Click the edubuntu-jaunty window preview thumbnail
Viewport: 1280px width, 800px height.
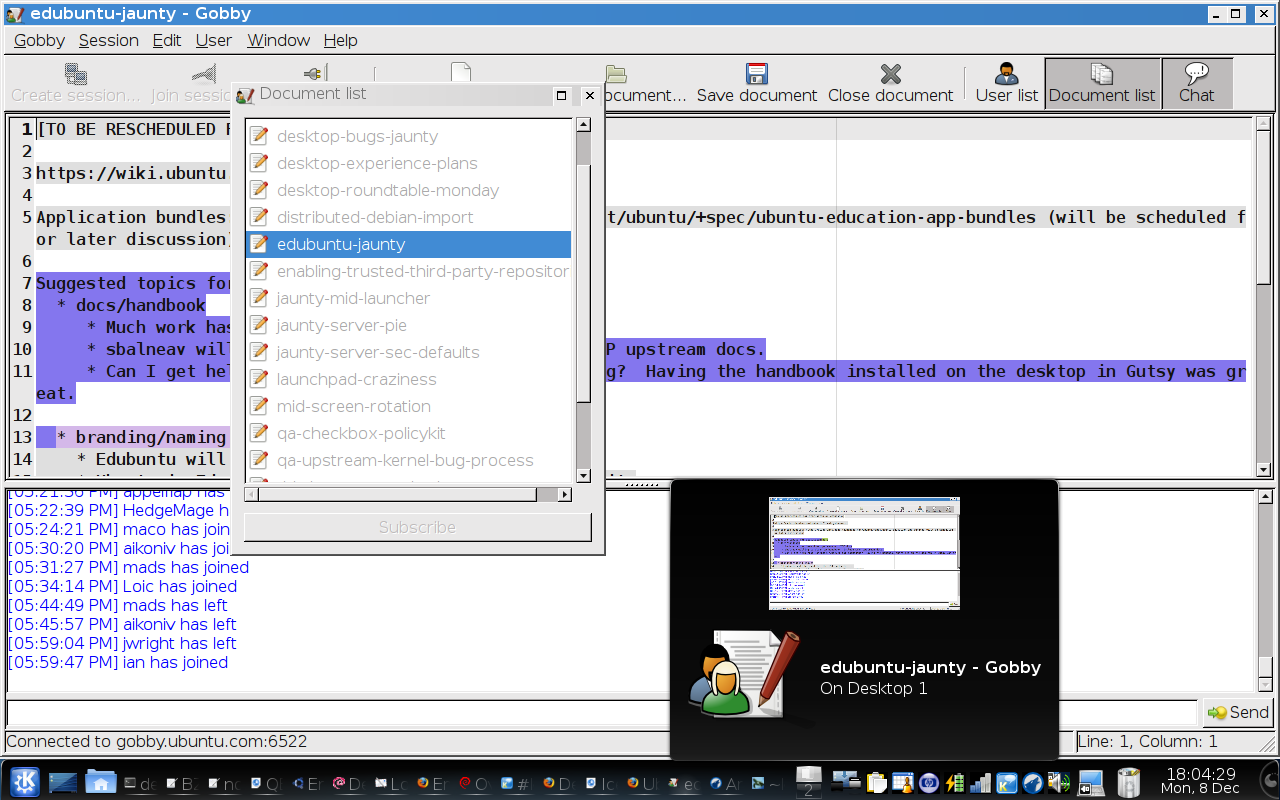864,553
